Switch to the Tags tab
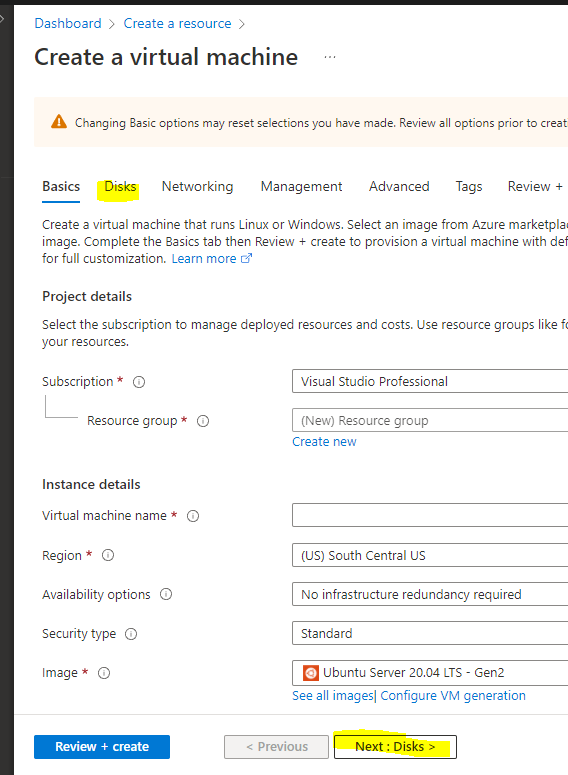Screen dimensions: 568x775 [x=469, y=186]
